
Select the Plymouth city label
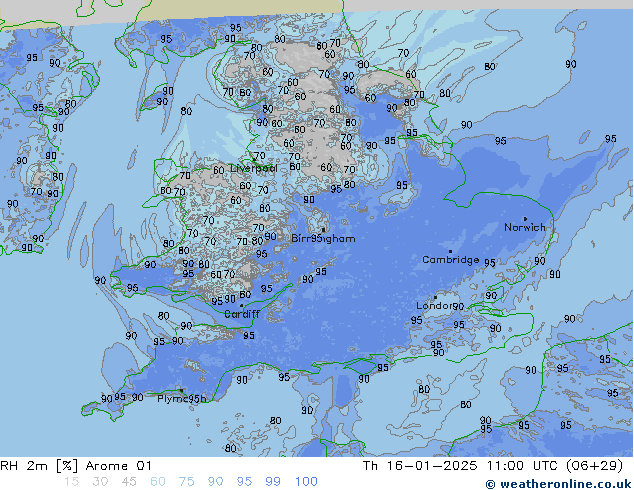pos(182,399)
